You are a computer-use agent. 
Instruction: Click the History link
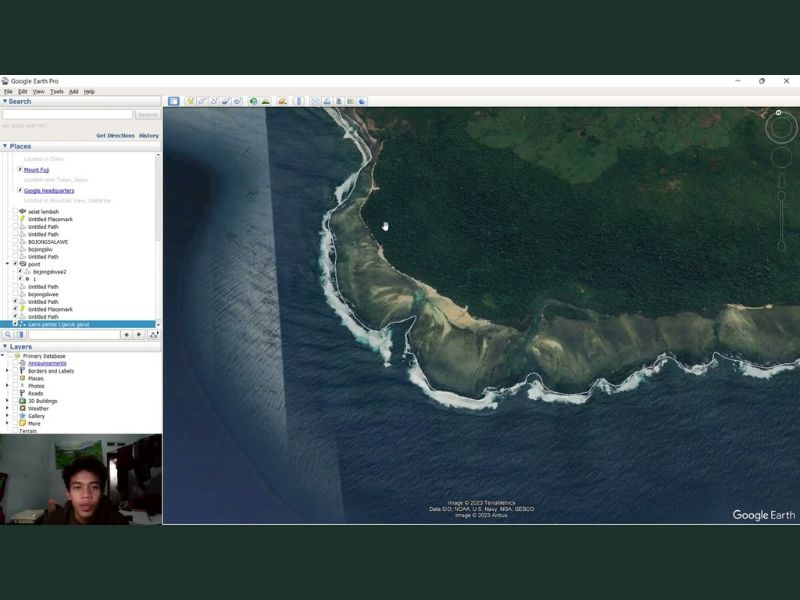point(149,136)
